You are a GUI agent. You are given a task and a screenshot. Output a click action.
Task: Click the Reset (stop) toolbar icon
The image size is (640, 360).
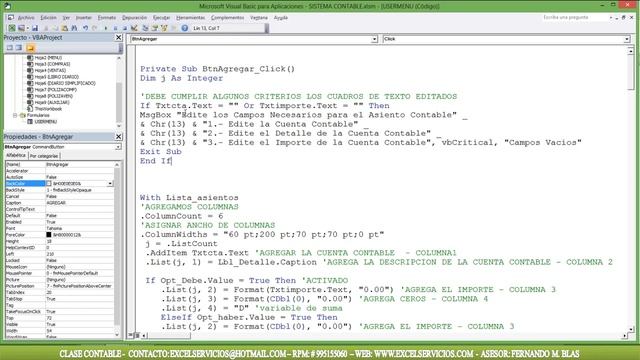124,28
